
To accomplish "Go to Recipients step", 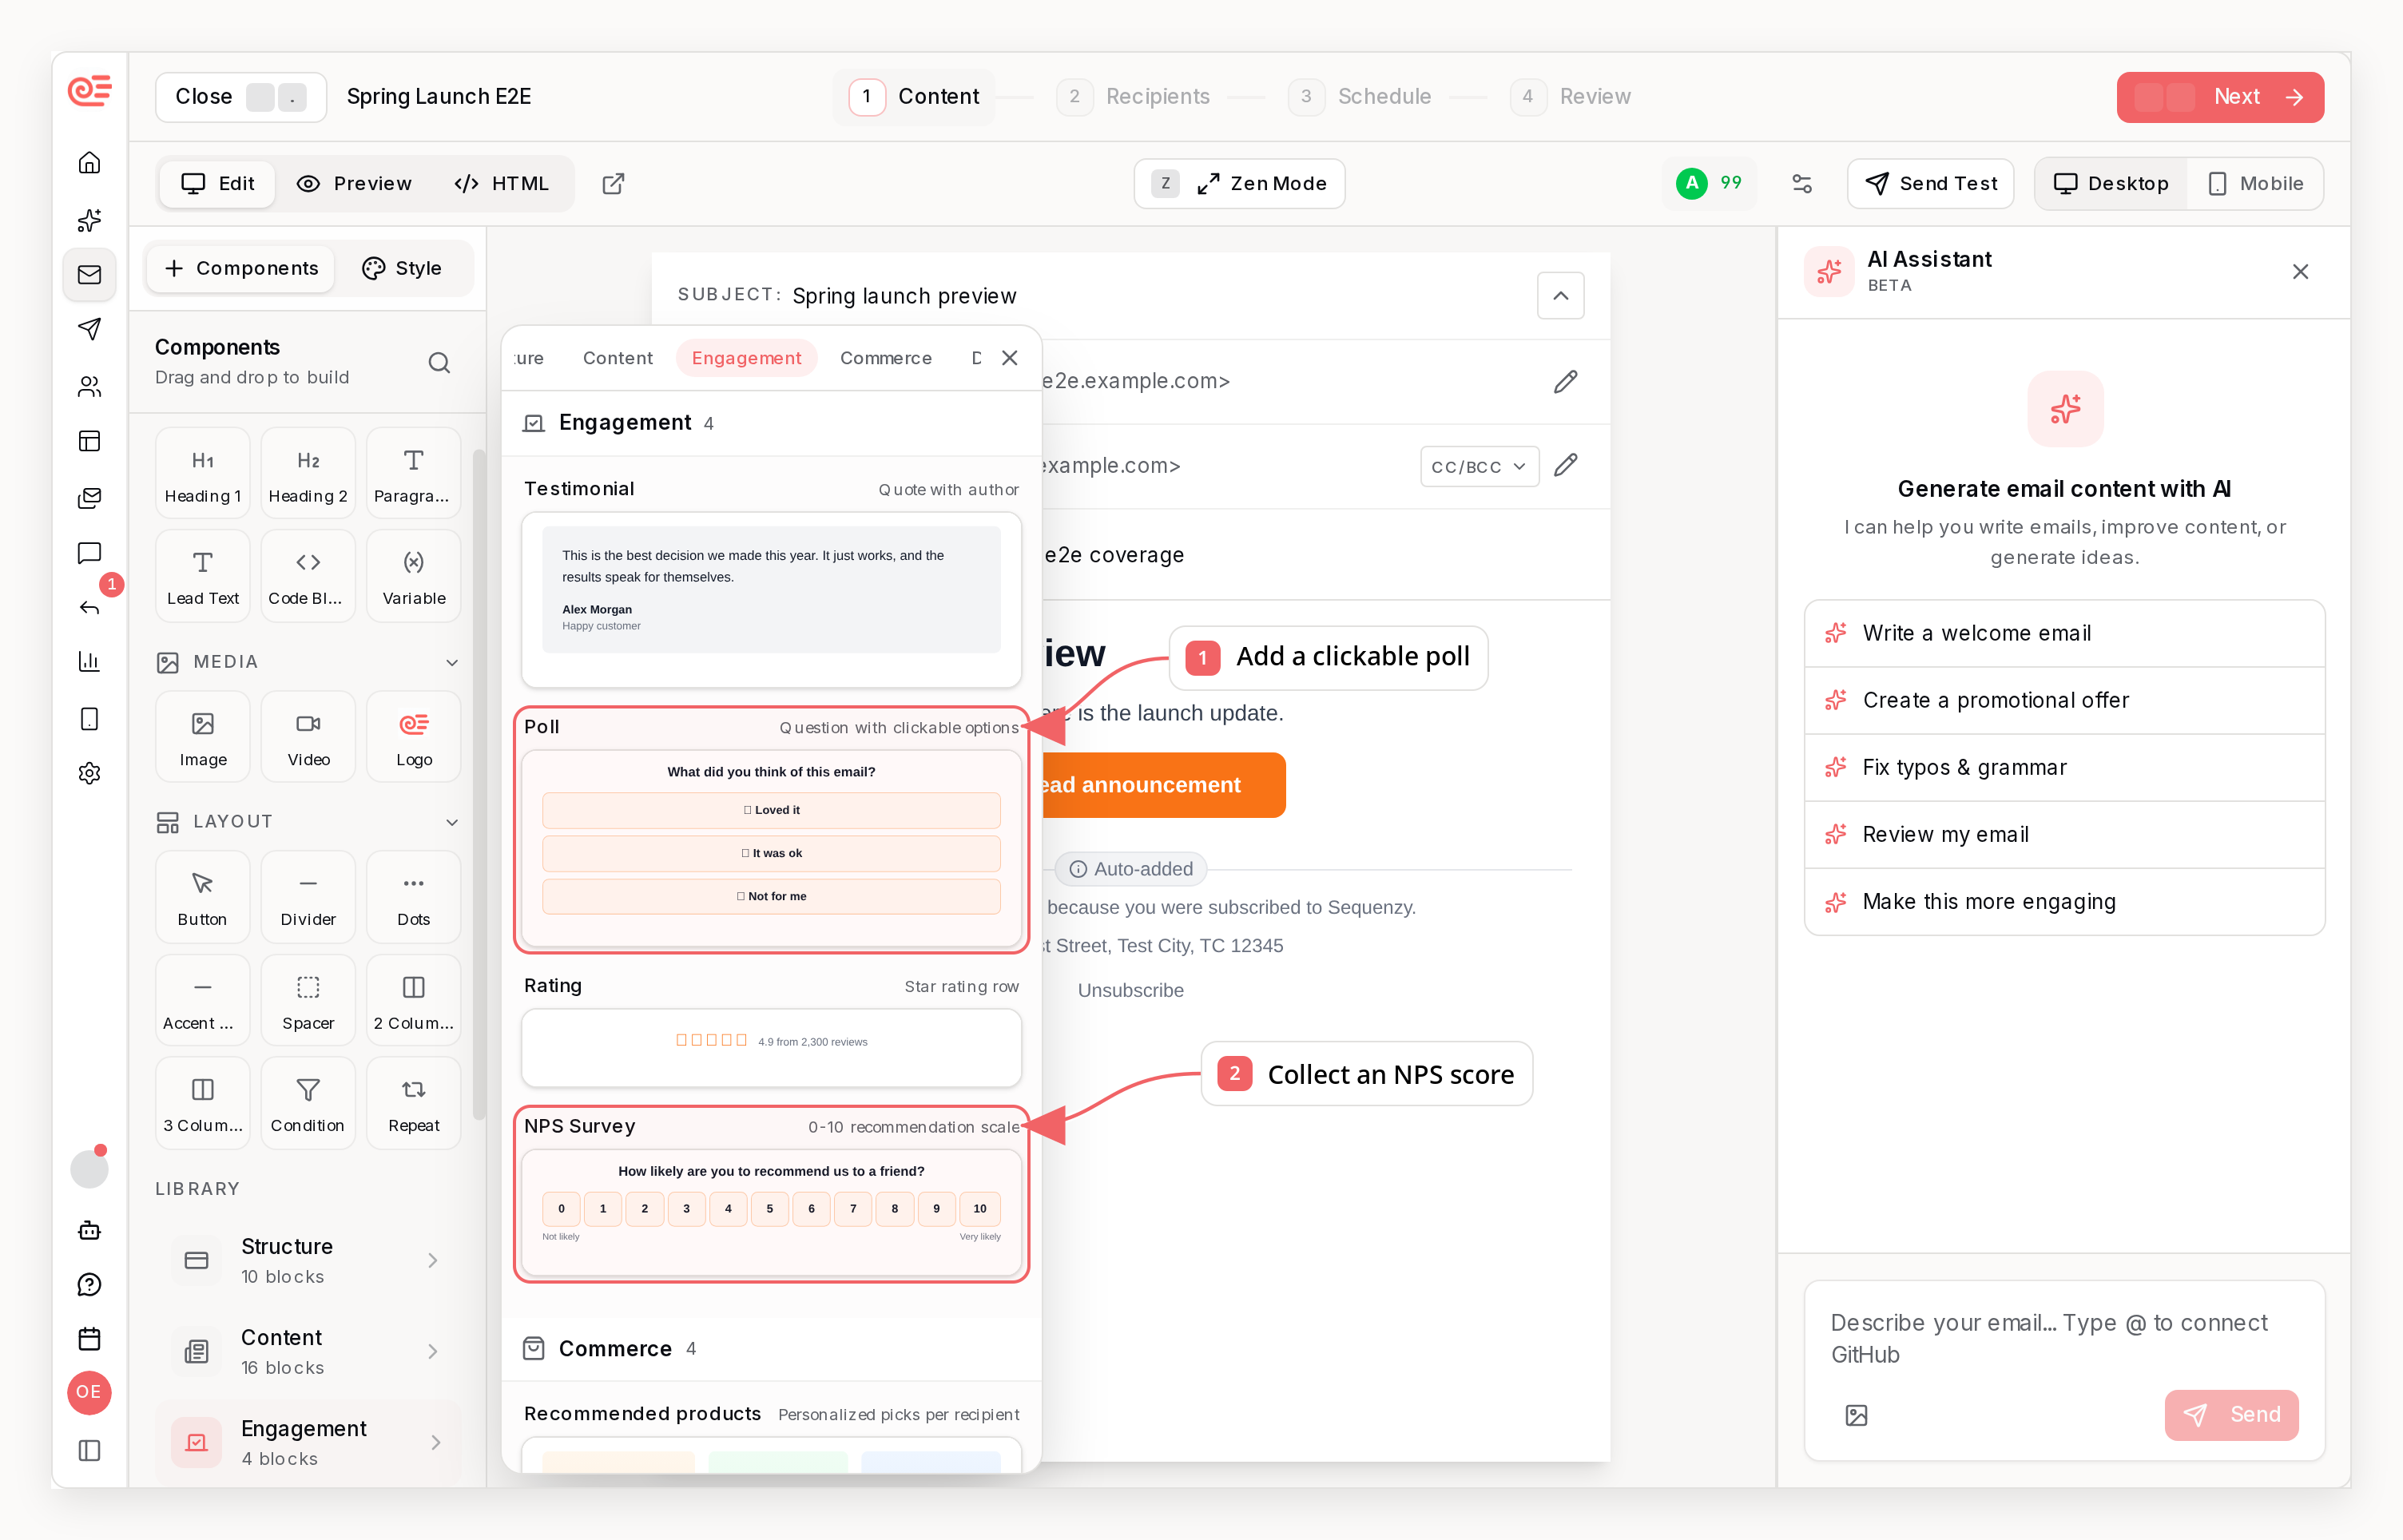I will pos(1133,97).
